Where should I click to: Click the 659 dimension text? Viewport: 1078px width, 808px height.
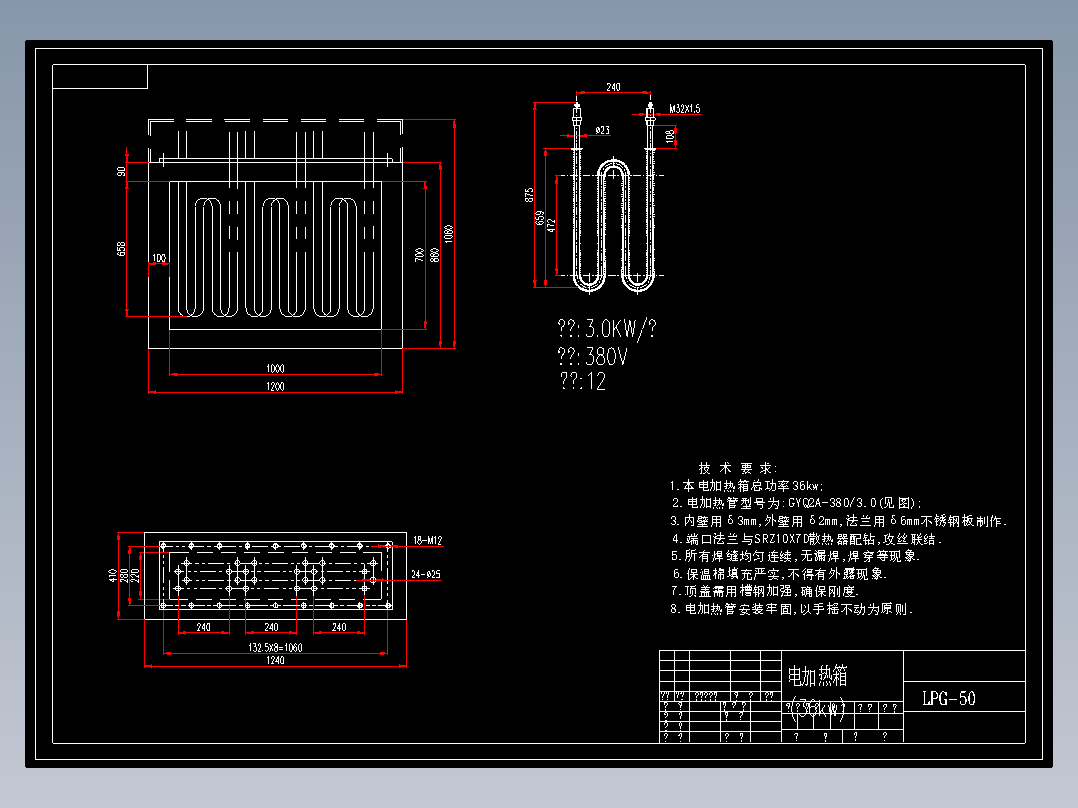pos(540,218)
